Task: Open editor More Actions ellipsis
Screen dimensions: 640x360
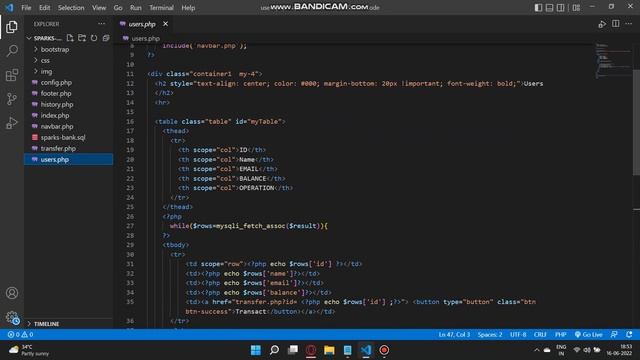Action: (x=629, y=24)
